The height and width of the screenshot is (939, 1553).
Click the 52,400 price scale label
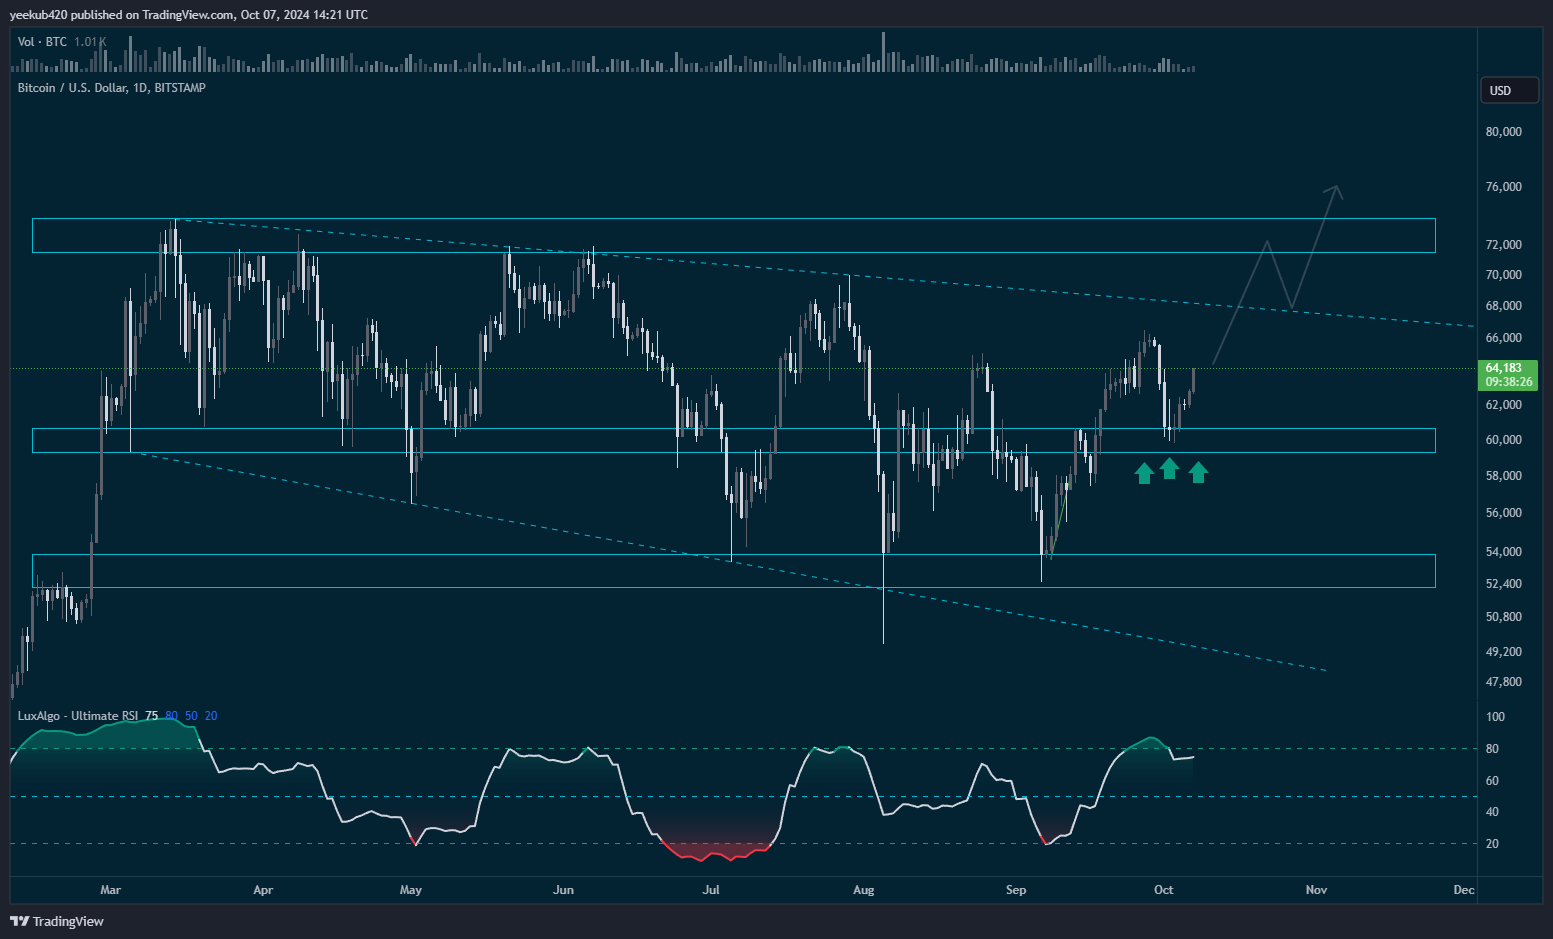[x=1503, y=584]
